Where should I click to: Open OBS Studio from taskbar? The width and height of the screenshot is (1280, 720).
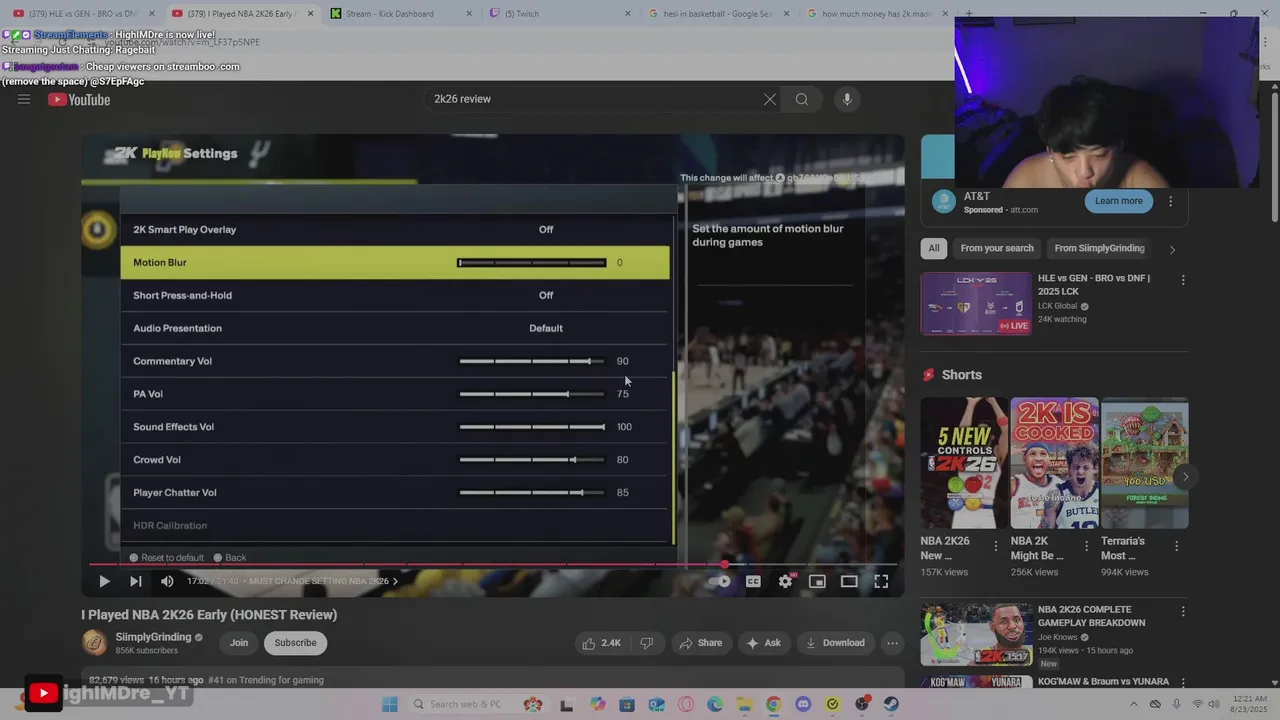point(861,704)
